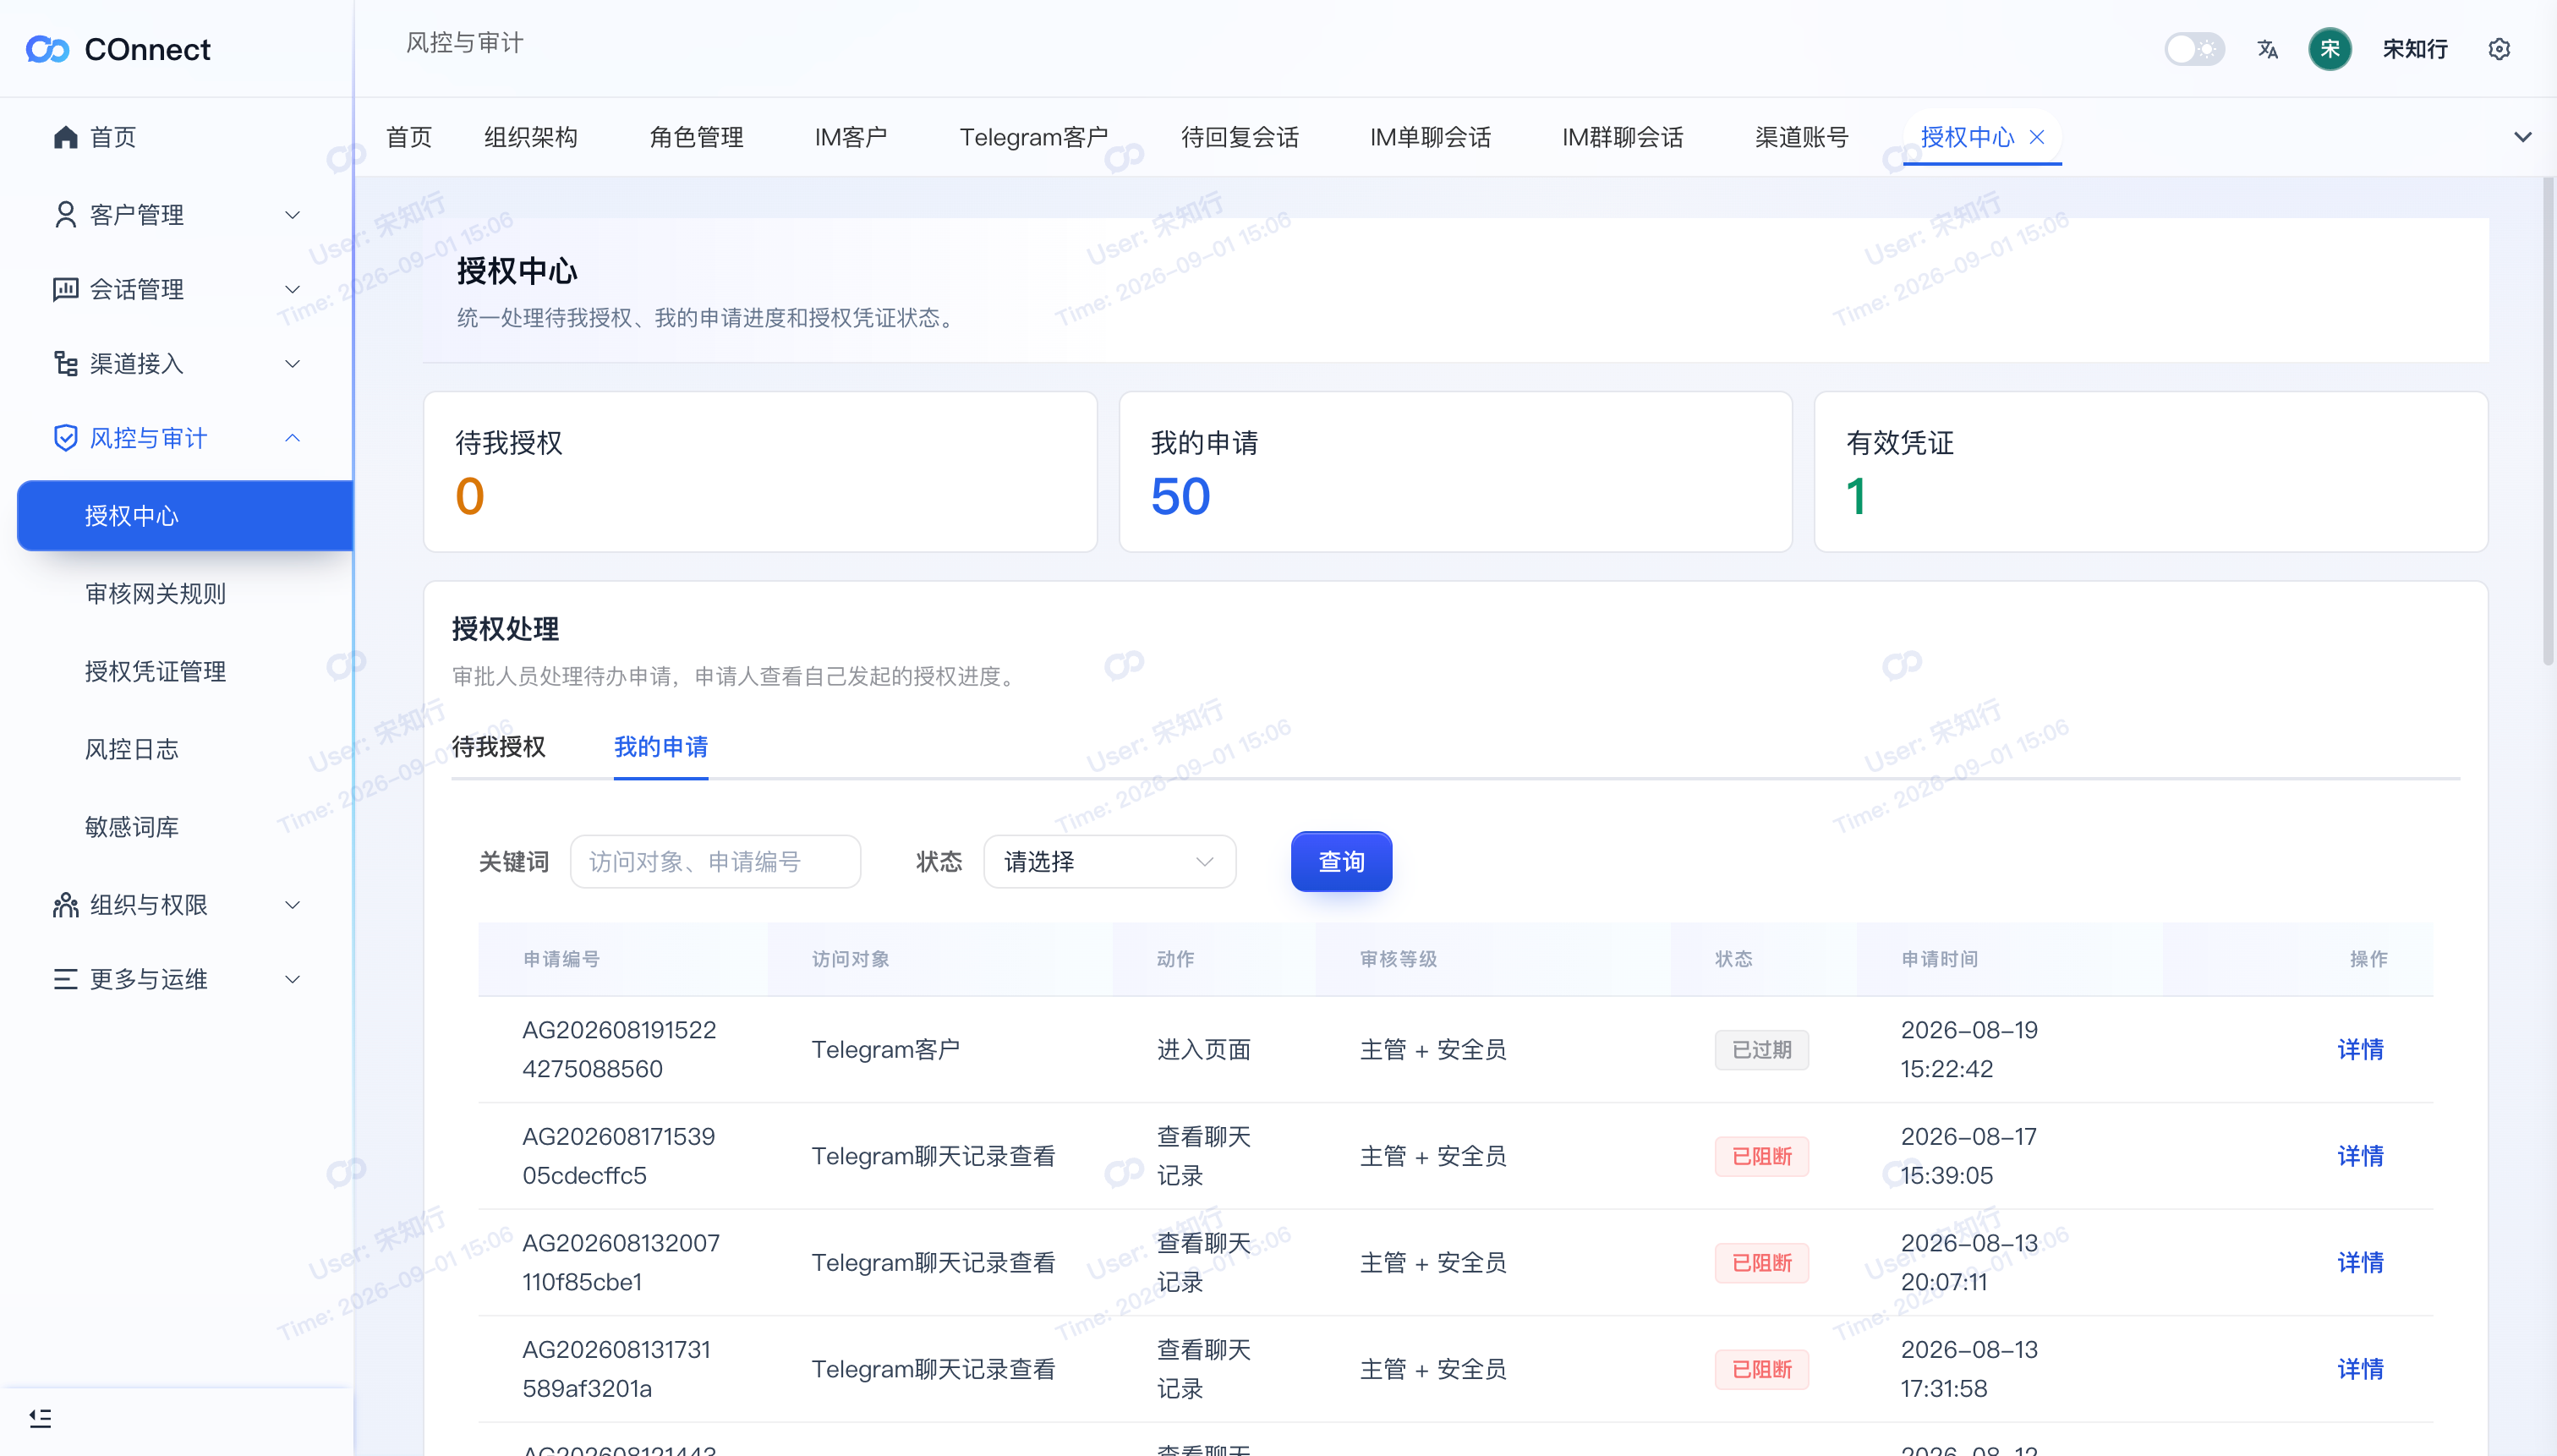The height and width of the screenshot is (1456, 2557).
Task: Open 敏感词库 in sidebar
Action: 131,827
